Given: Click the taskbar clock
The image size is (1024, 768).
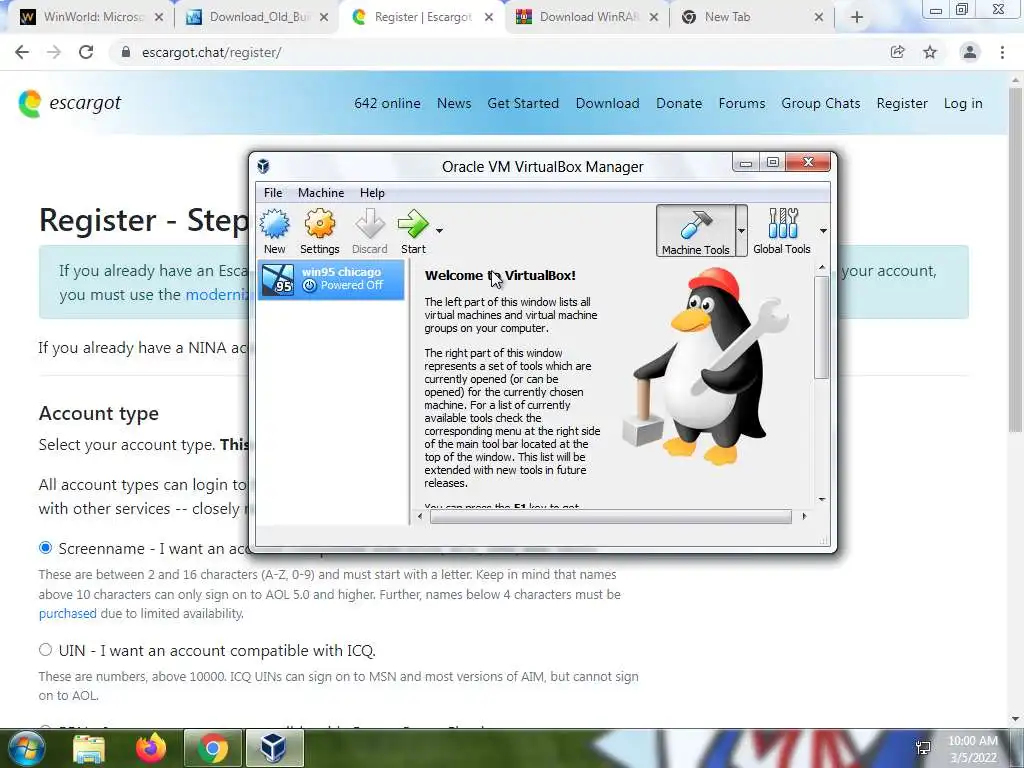Looking at the screenshot, I should point(972,749).
